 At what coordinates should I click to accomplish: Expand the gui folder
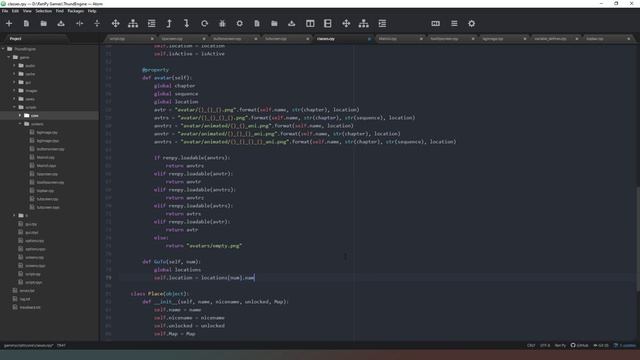[x=14, y=82]
